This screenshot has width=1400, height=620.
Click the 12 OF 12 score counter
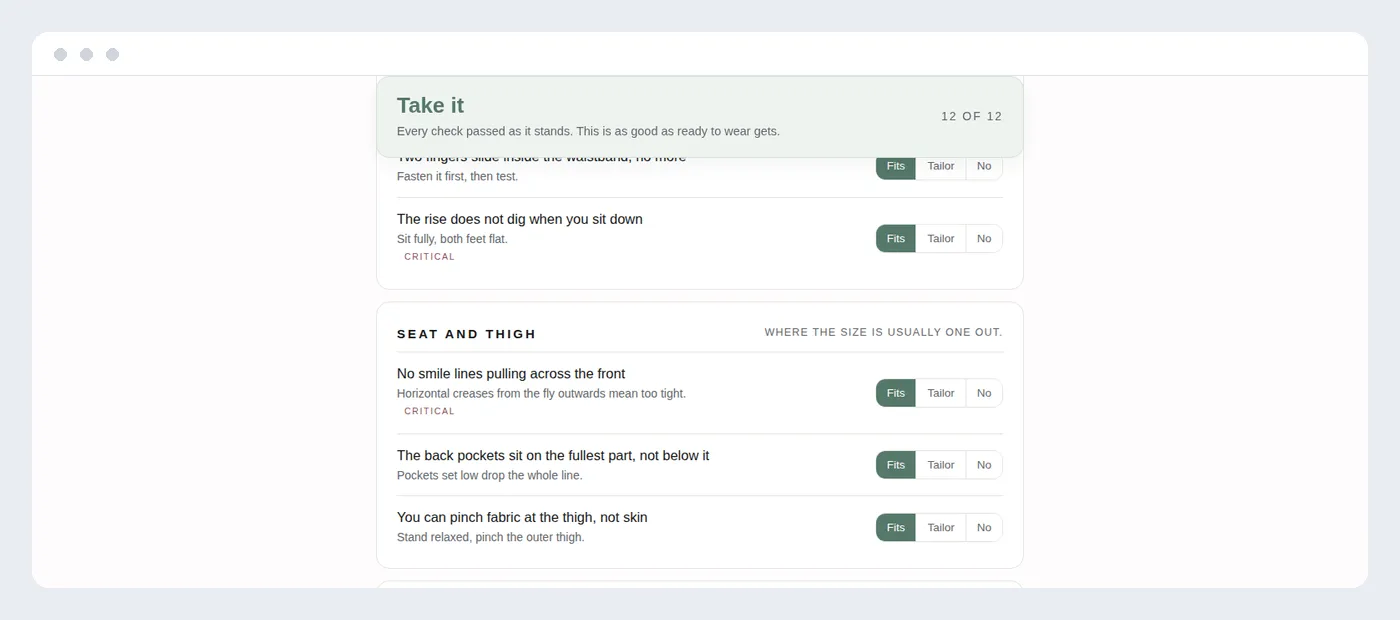click(972, 116)
